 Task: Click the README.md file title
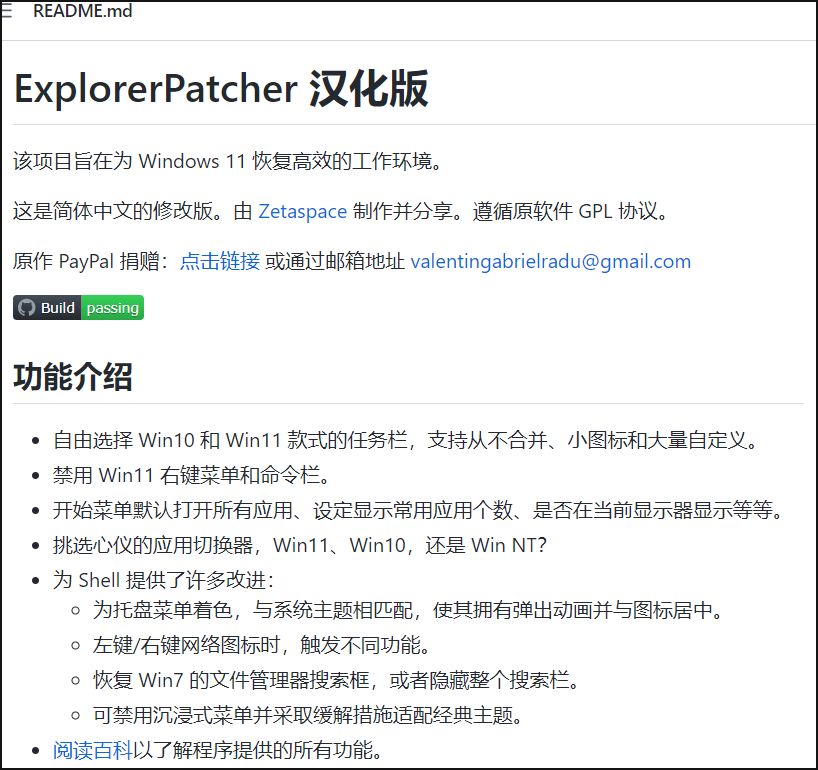[82, 11]
